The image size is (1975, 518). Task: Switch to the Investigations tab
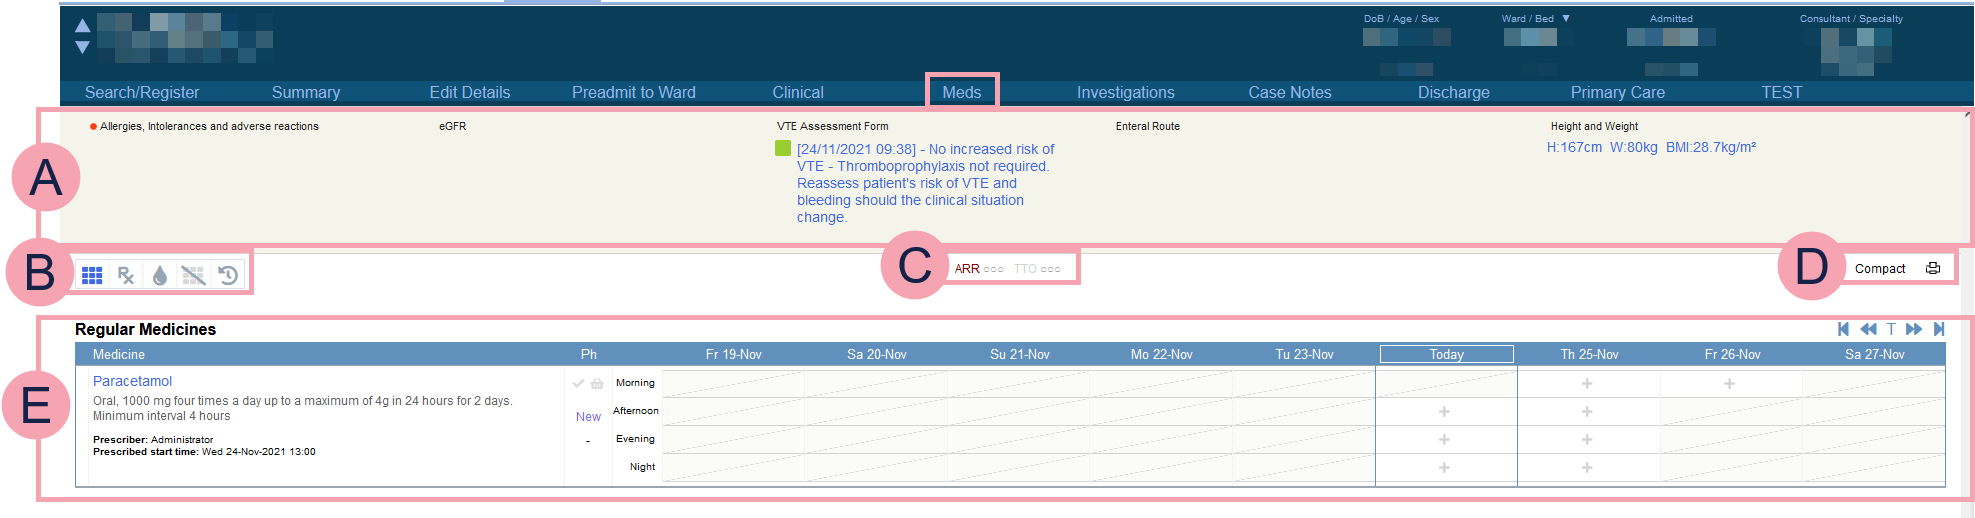pyautogui.click(x=1125, y=92)
